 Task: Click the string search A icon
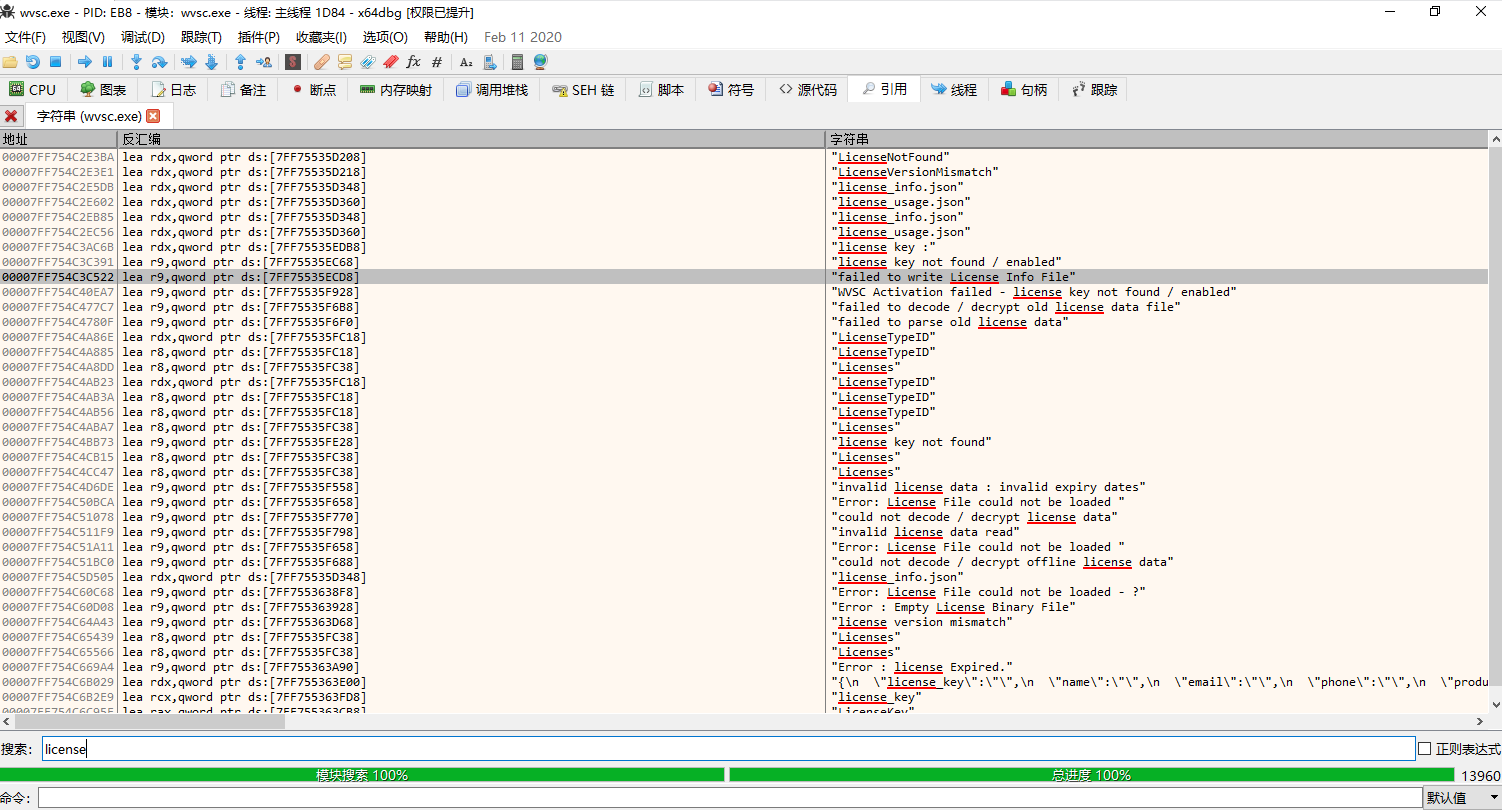point(466,62)
